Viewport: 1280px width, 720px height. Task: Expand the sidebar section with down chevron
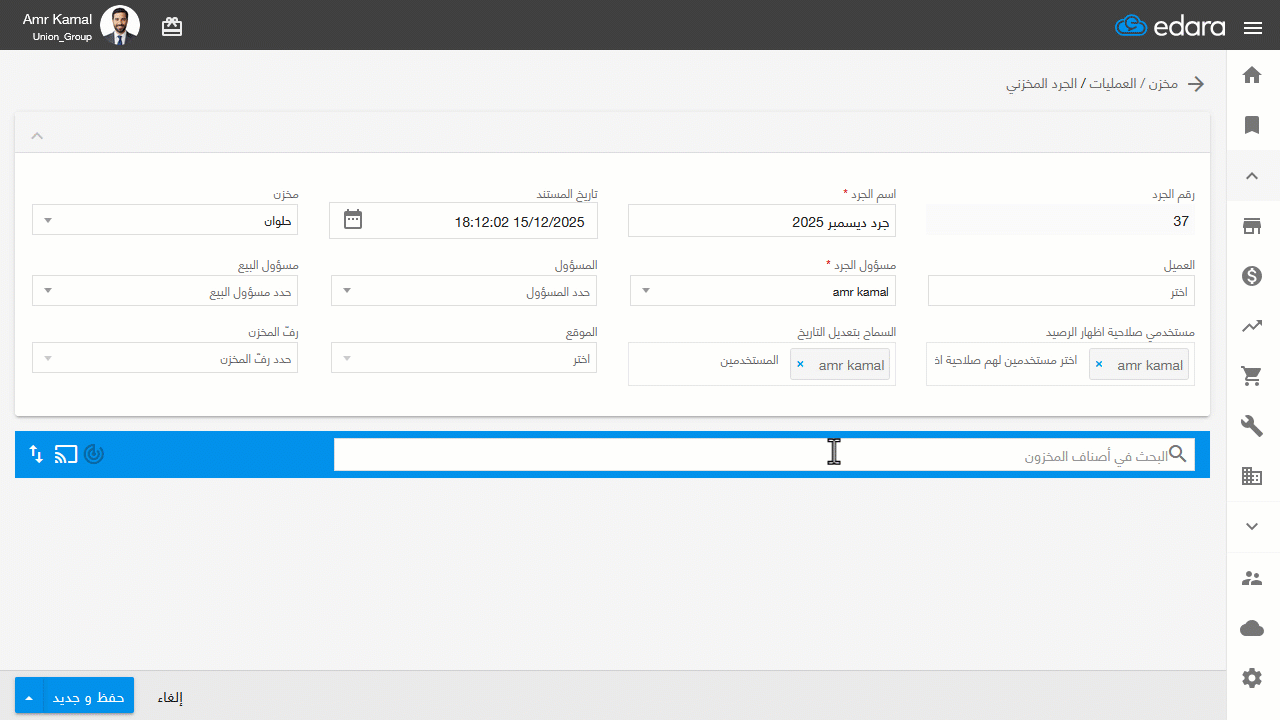1252,526
